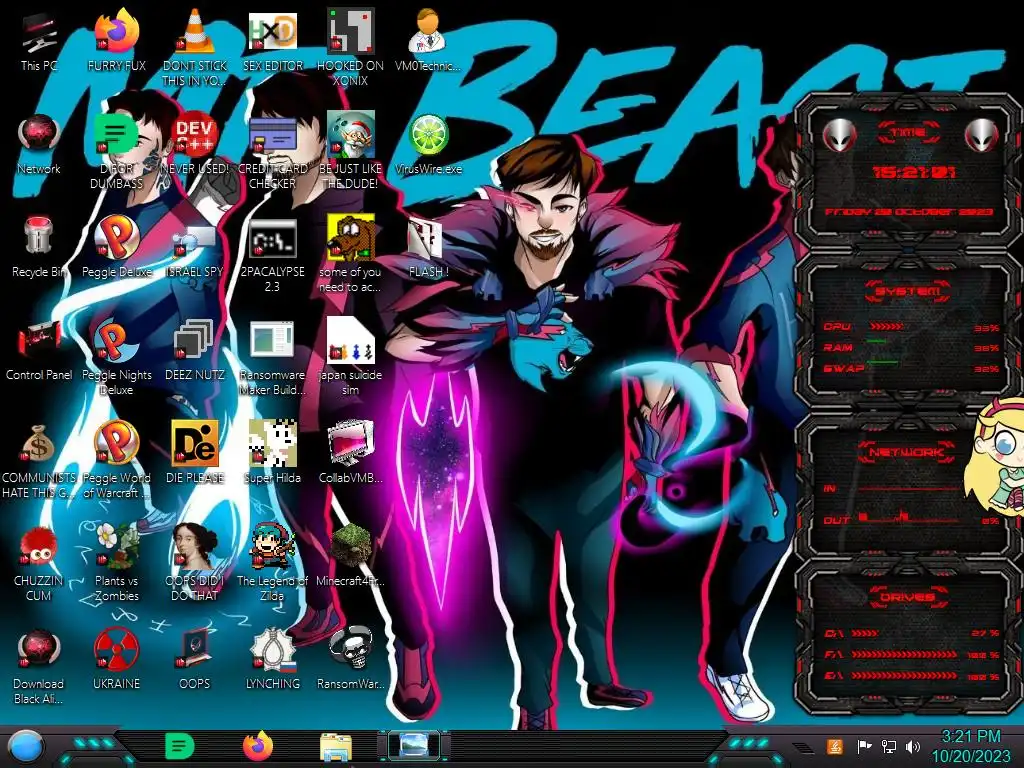1024x768 pixels.
Task: Open Action Center flag tray icon
Action: pos(864,746)
